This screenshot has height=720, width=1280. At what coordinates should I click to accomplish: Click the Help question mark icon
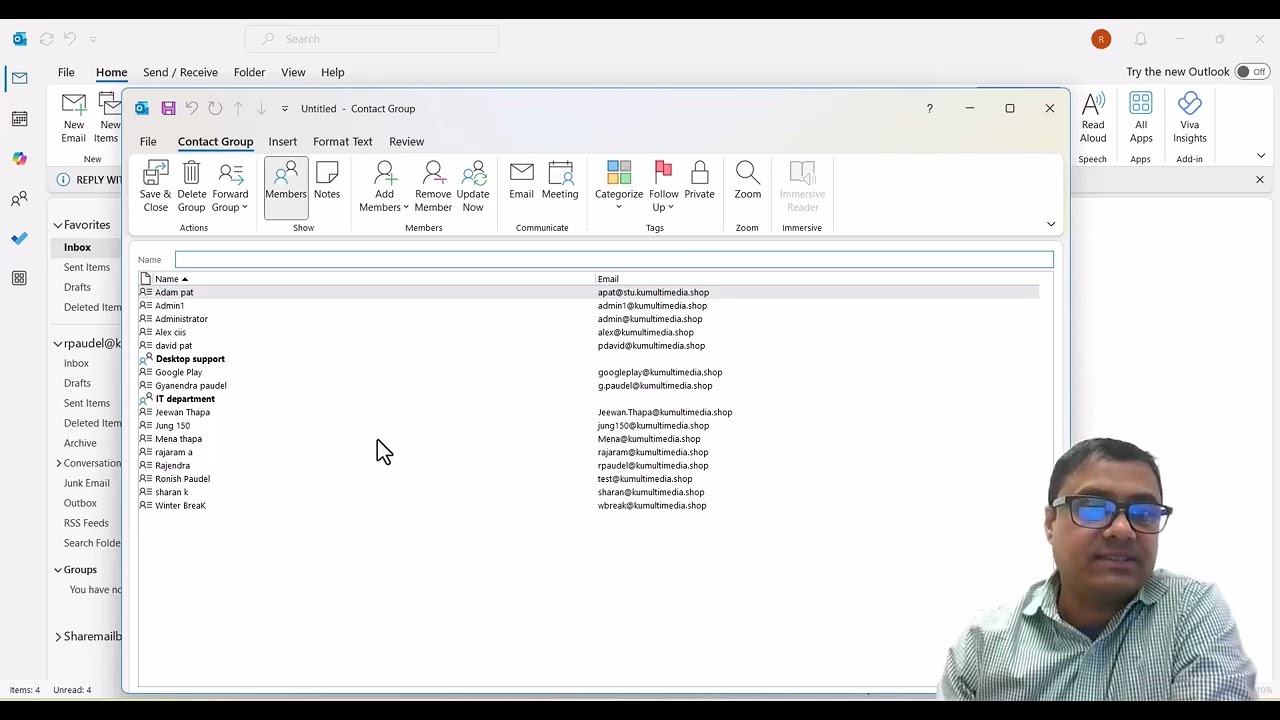pos(929,108)
